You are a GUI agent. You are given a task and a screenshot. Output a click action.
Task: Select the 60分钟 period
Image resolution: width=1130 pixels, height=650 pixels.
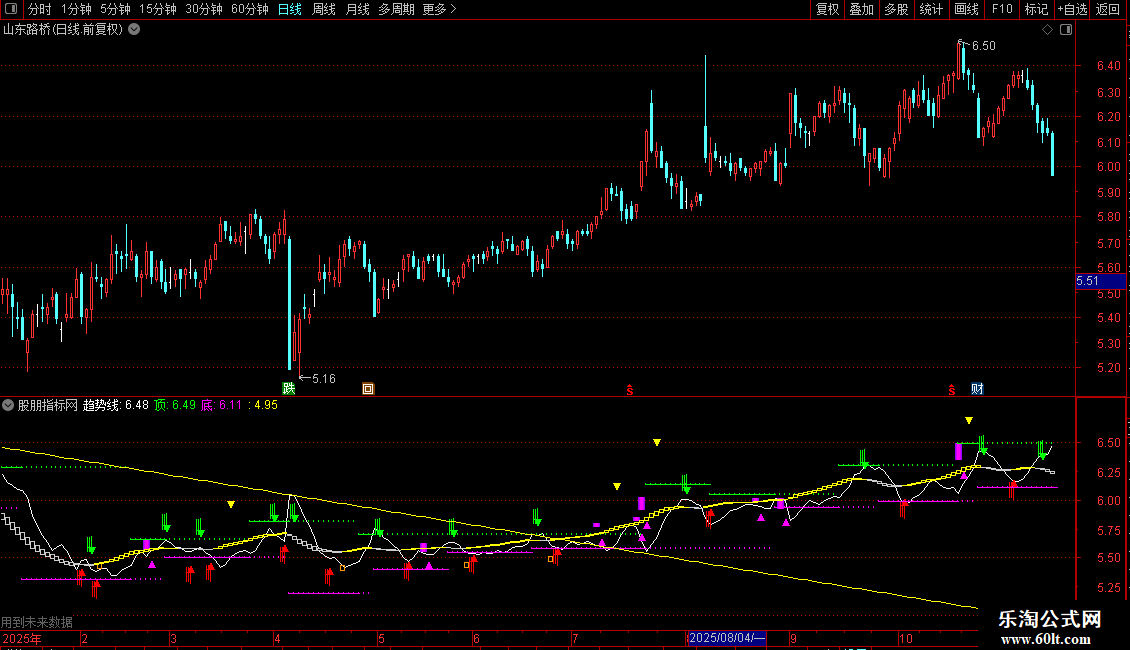[250, 9]
